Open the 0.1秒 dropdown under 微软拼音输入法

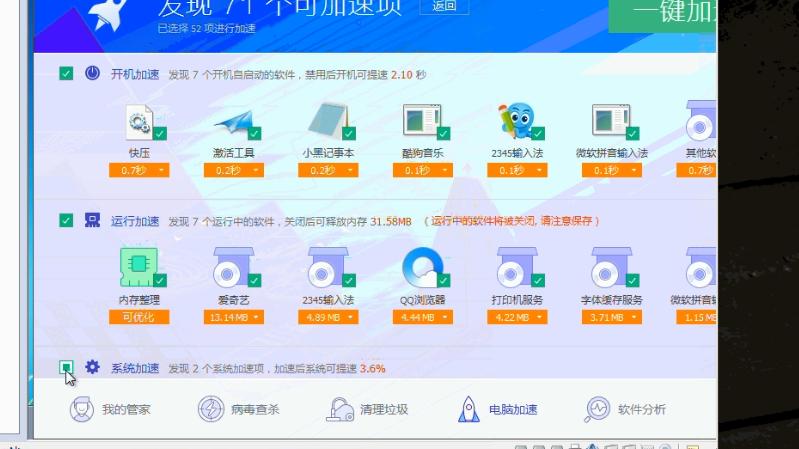[x=612, y=170]
